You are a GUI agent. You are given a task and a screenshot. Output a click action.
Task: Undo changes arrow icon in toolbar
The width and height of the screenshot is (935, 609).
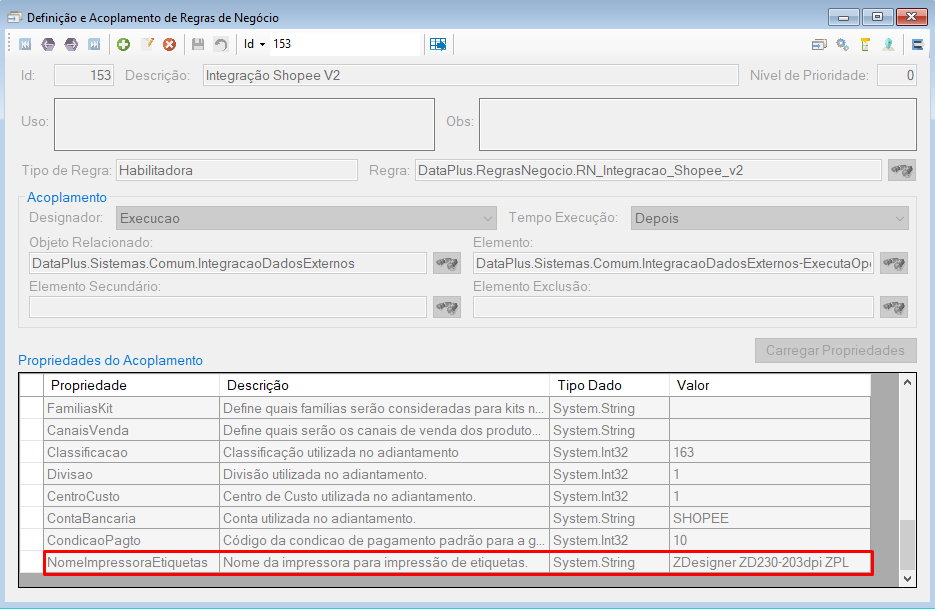click(221, 44)
